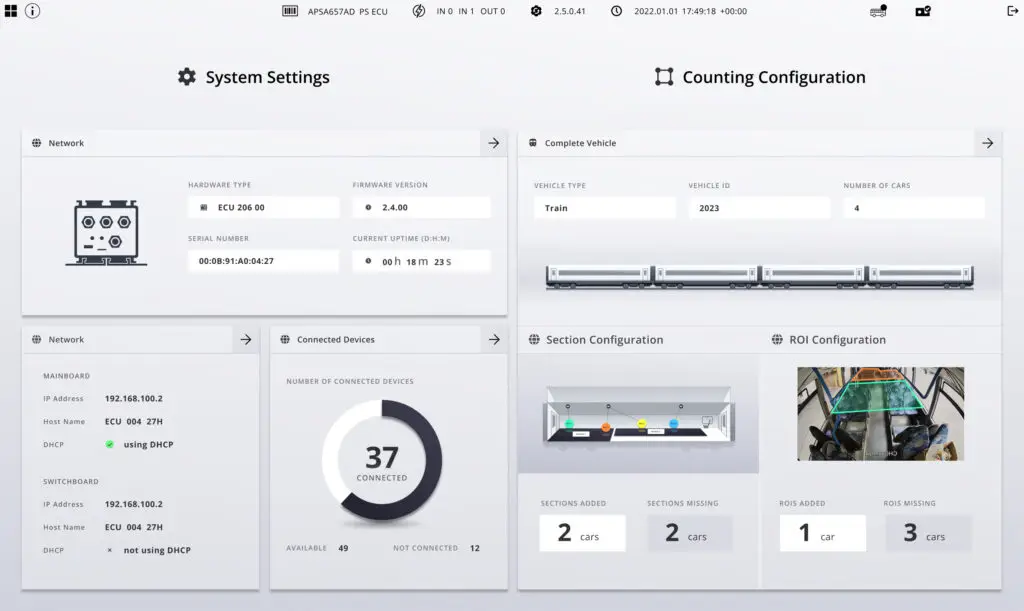1024x611 pixels.
Task: Open the dashboard grid menu icon
Action: click(x=11, y=11)
